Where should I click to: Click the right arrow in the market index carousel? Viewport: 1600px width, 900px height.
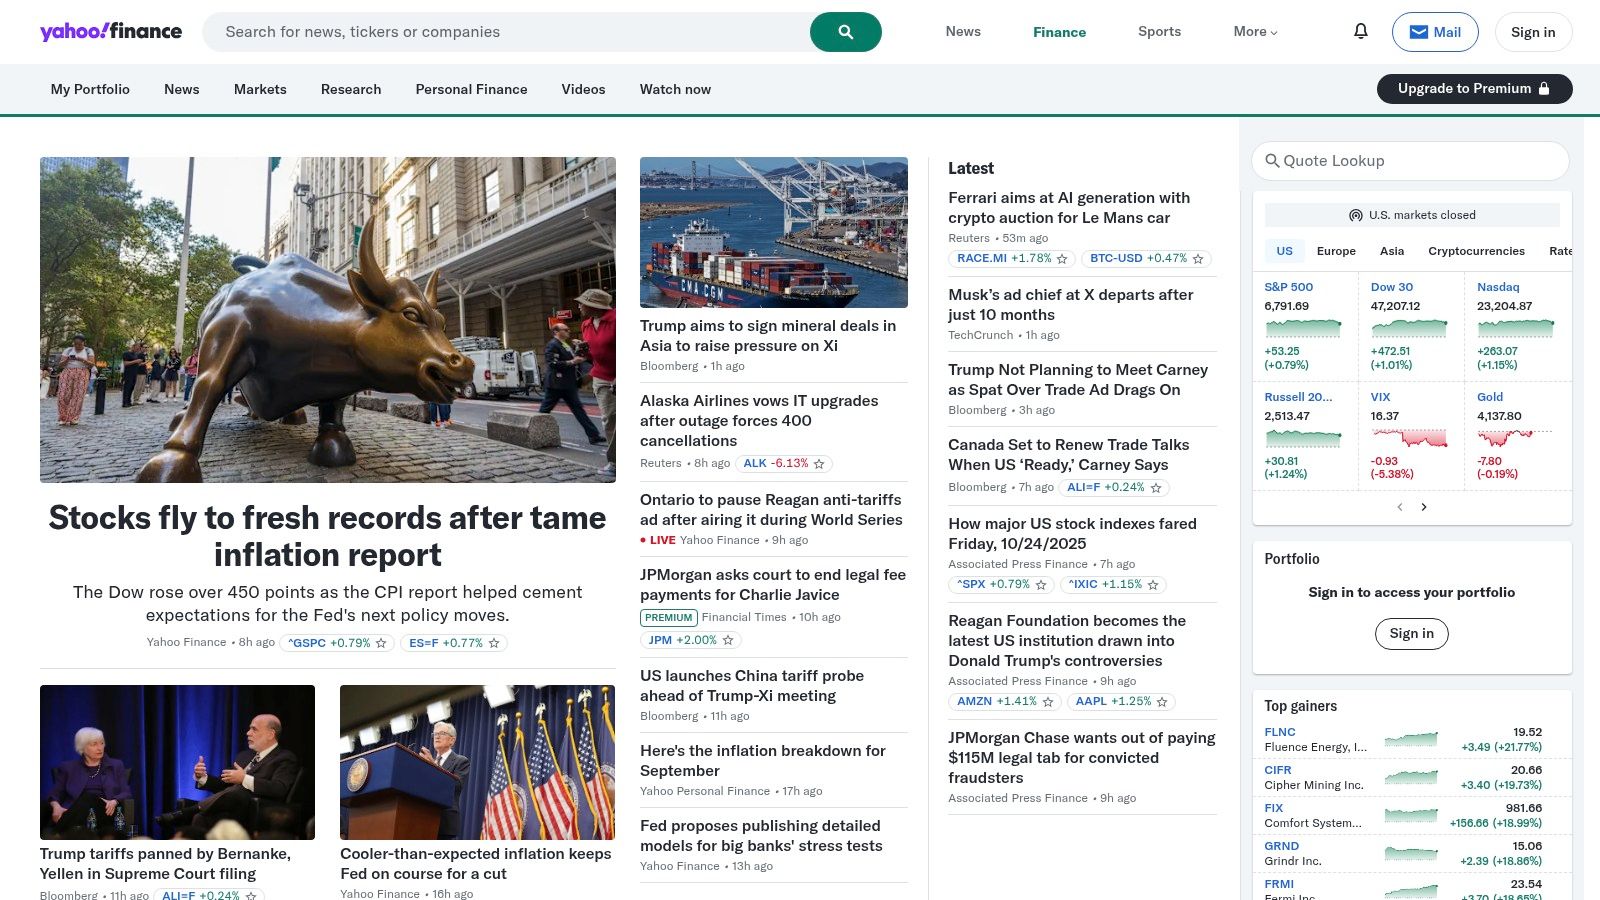click(1424, 507)
